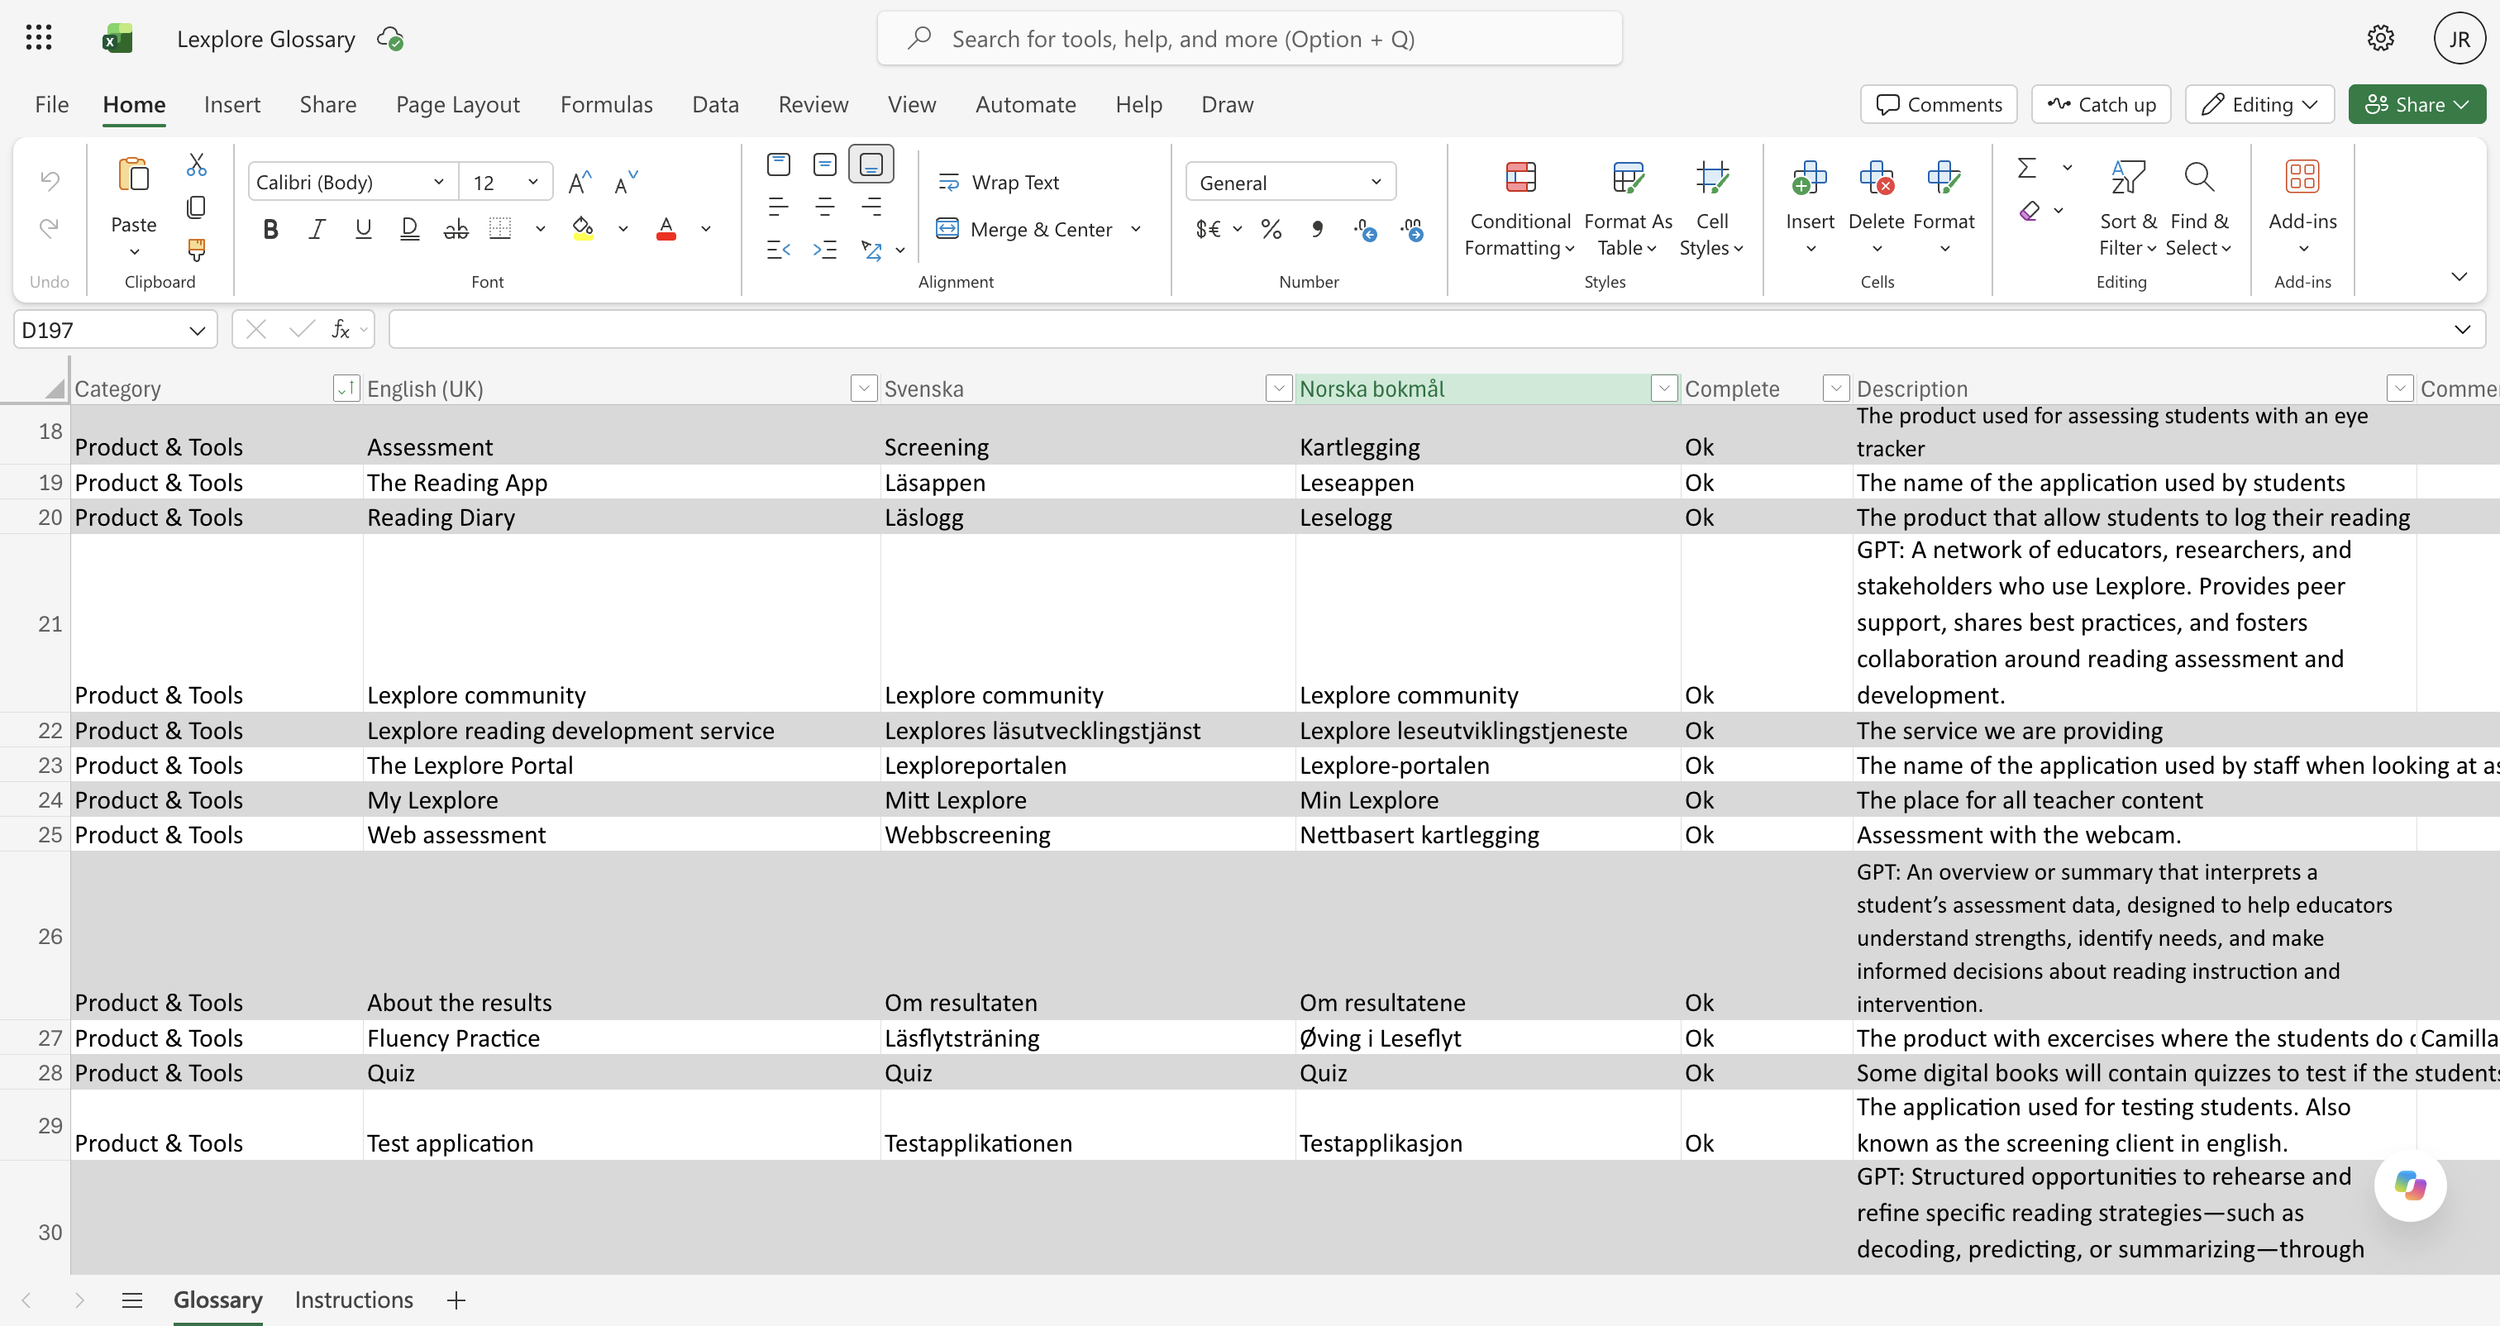Center text horizontally

(x=825, y=207)
